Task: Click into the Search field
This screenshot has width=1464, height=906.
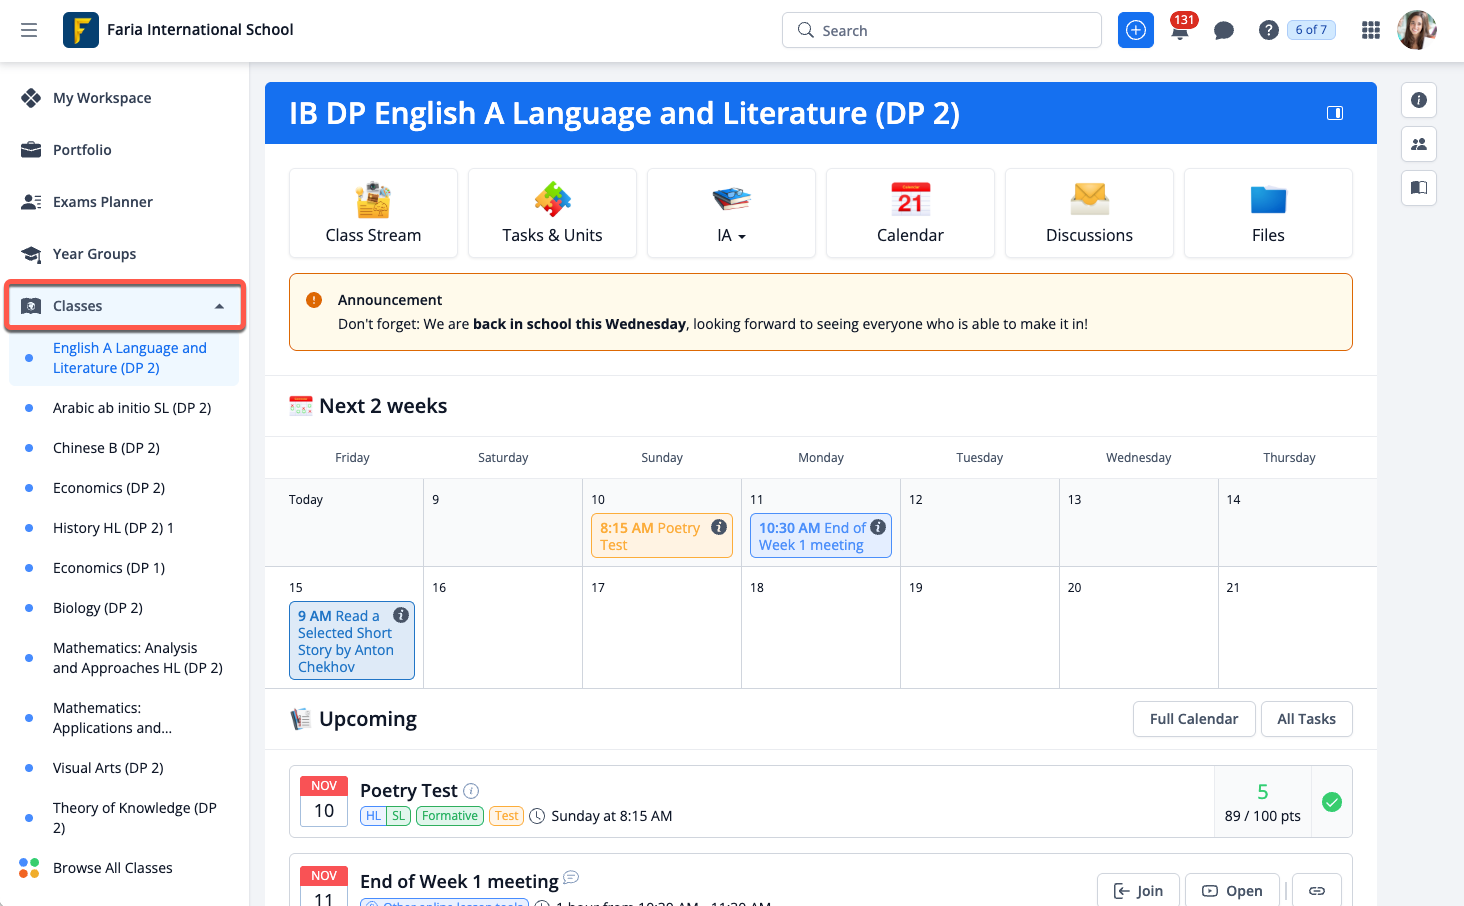Action: (x=942, y=30)
